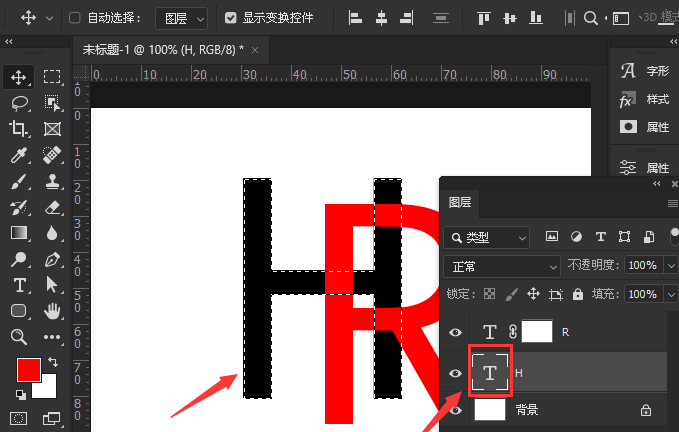Select the Lasso tool
The height and width of the screenshot is (432, 679).
click(x=19, y=103)
